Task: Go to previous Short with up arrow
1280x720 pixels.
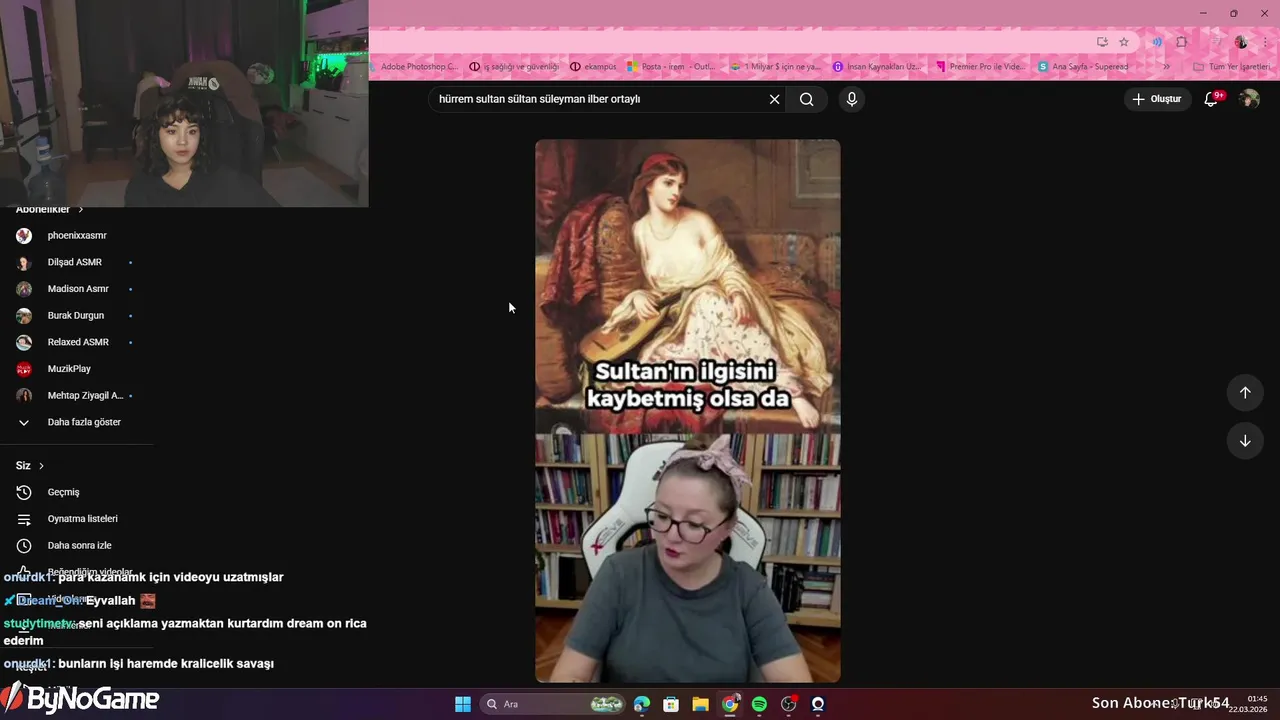Action: tap(1245, 393)
